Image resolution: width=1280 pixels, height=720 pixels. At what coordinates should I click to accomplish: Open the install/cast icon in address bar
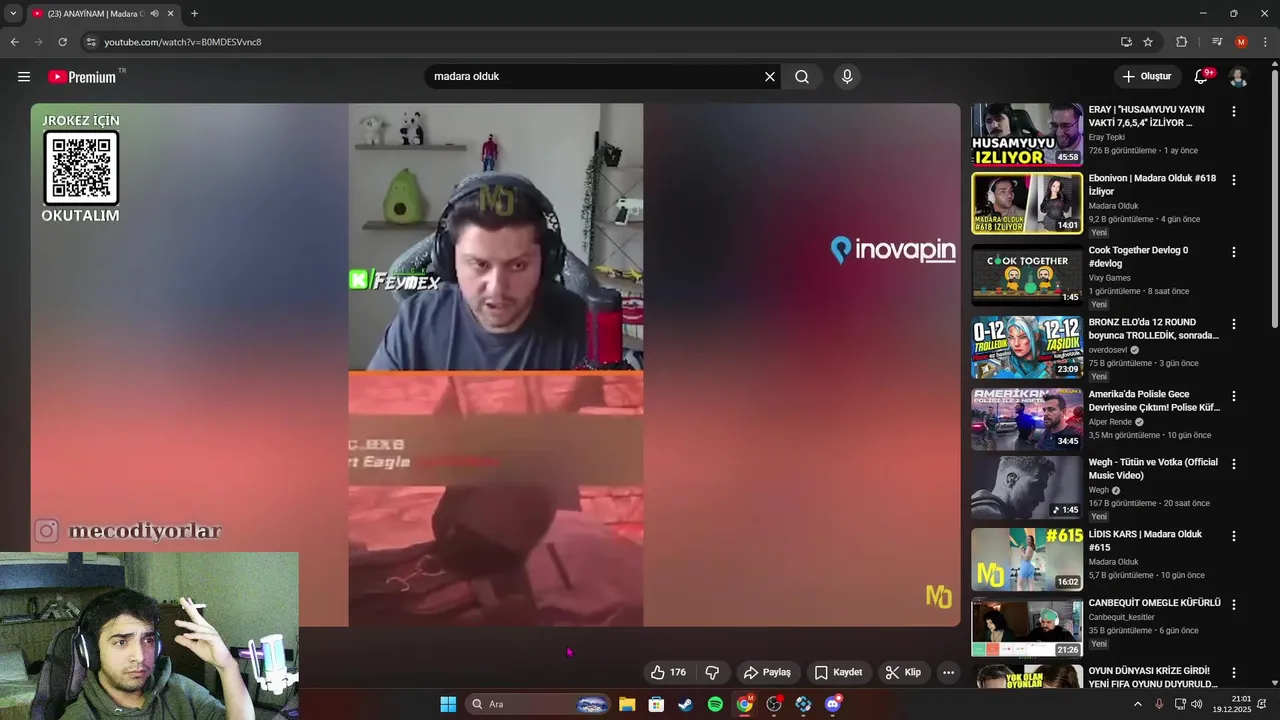1126,42
